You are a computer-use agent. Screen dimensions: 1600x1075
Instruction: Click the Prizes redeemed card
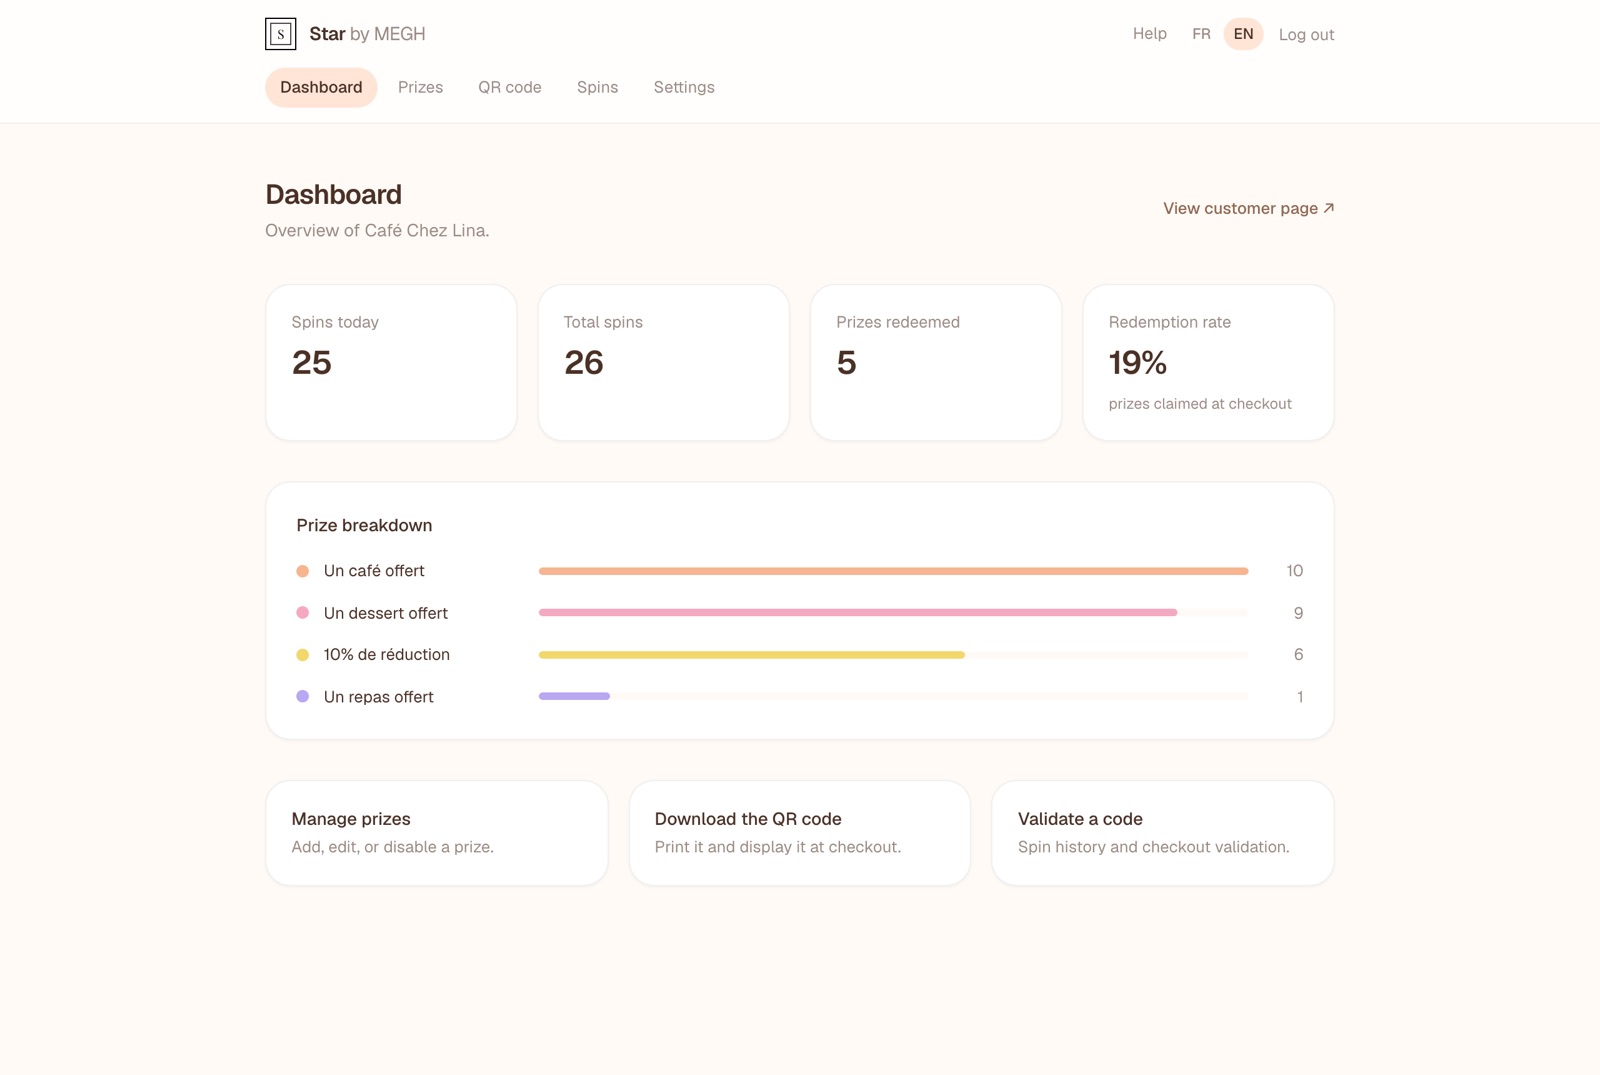[936, 363]
